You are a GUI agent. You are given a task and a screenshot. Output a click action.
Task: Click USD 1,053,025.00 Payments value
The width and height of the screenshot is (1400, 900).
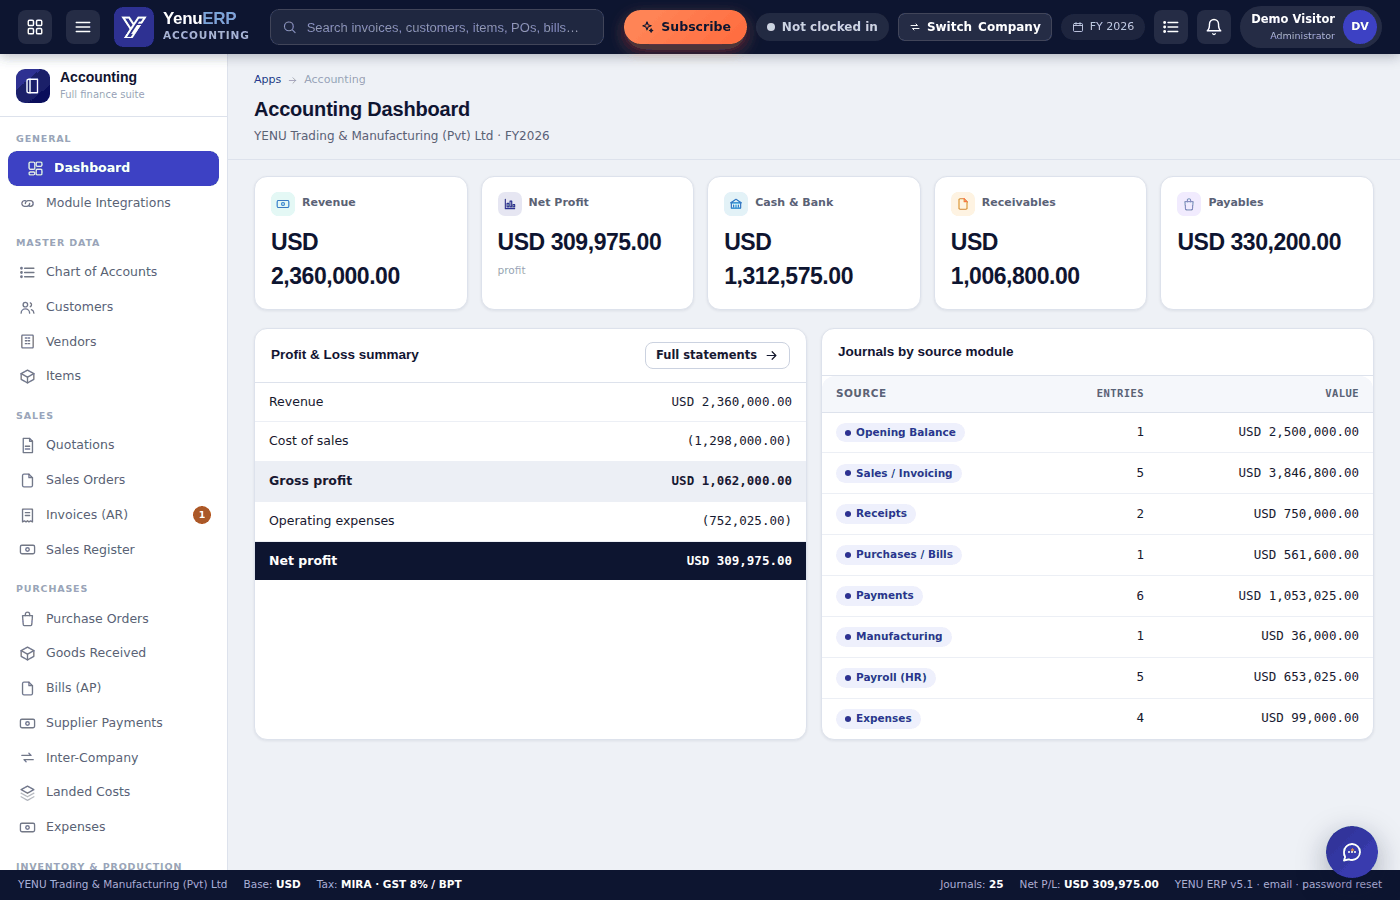(x=1298, y=596)
